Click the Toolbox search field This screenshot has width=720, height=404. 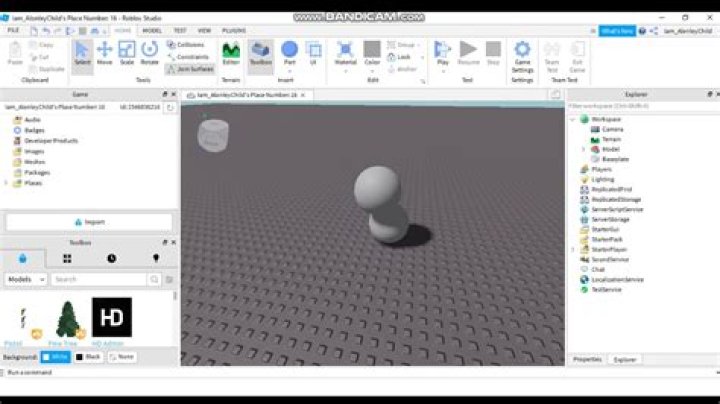coord(105,279)
